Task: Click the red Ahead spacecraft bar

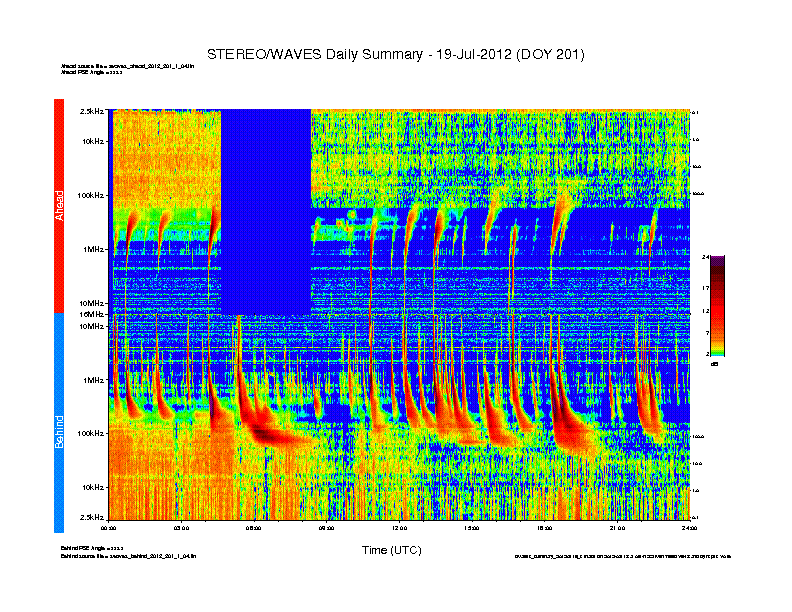Action: tap(59, 206)
